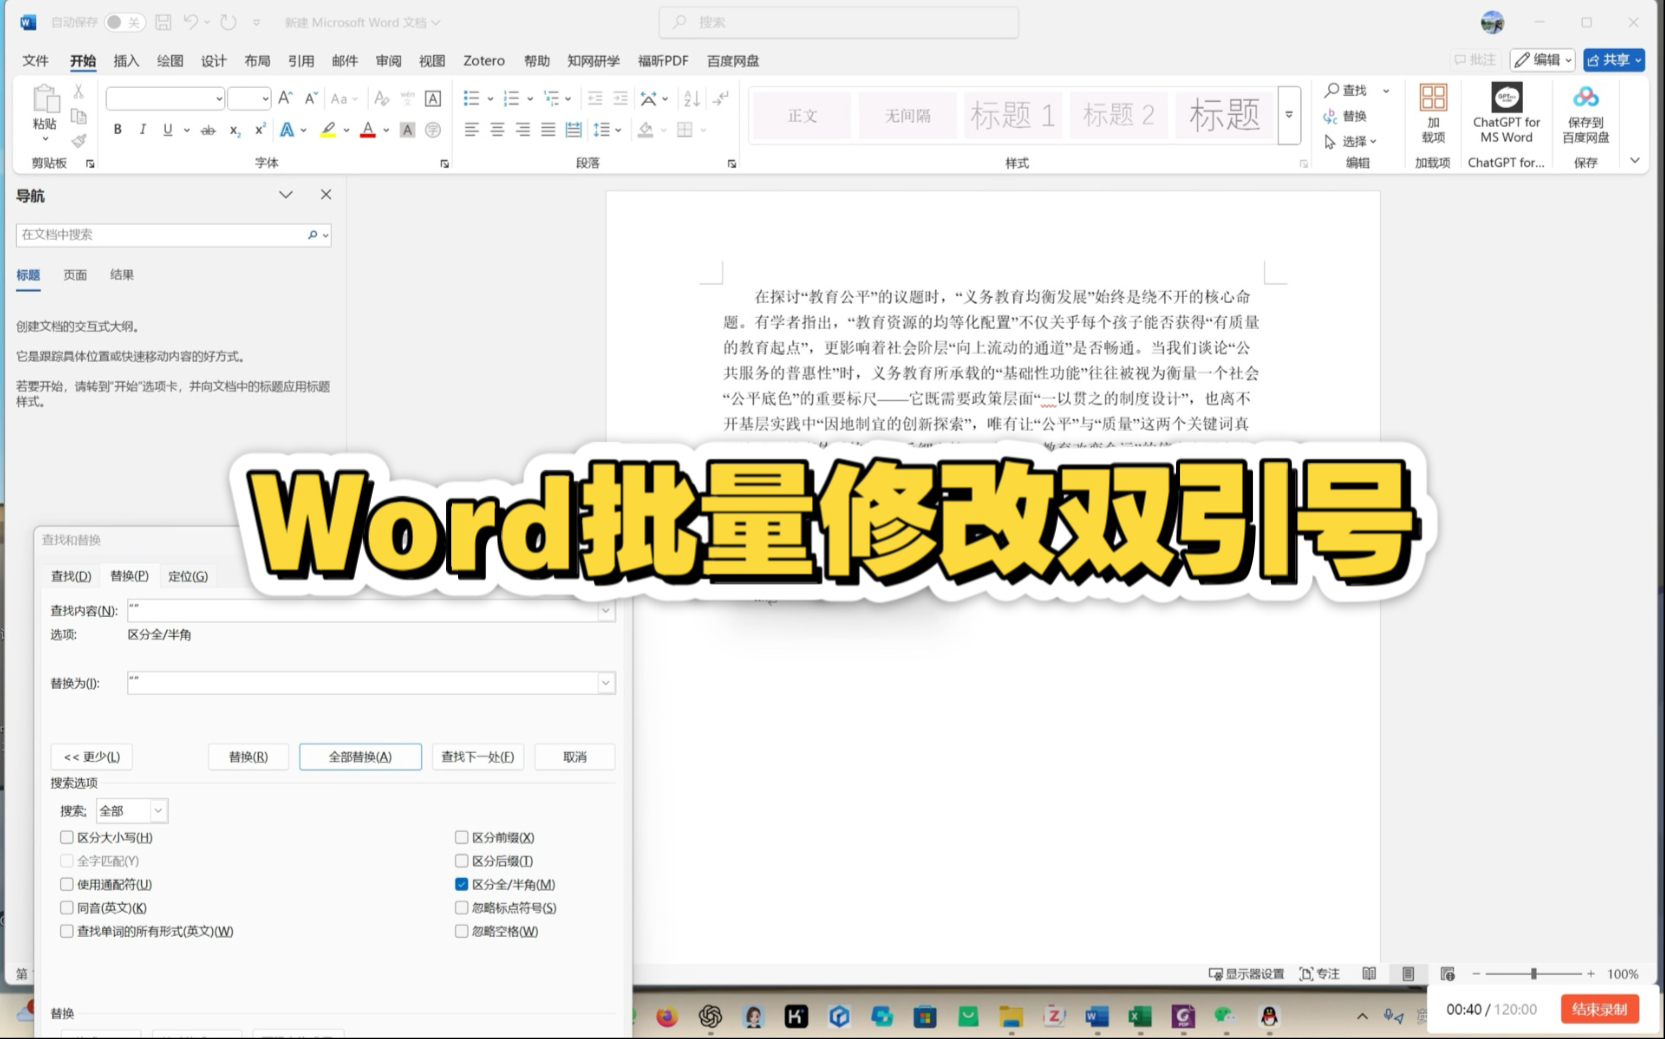Expand the 查找内容 input dropdown arrow
Screen dimensions: 1665x1039
tap(605, 610)
